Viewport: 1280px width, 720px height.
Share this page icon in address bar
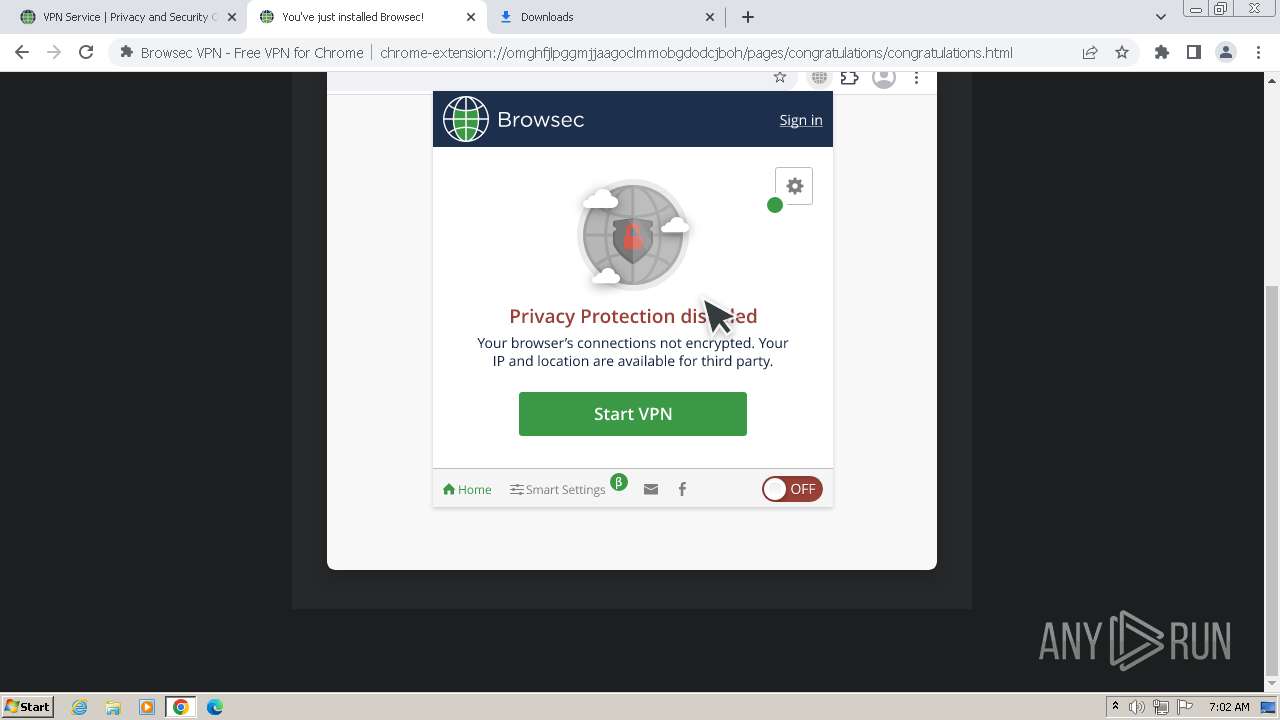[1090, 53]
